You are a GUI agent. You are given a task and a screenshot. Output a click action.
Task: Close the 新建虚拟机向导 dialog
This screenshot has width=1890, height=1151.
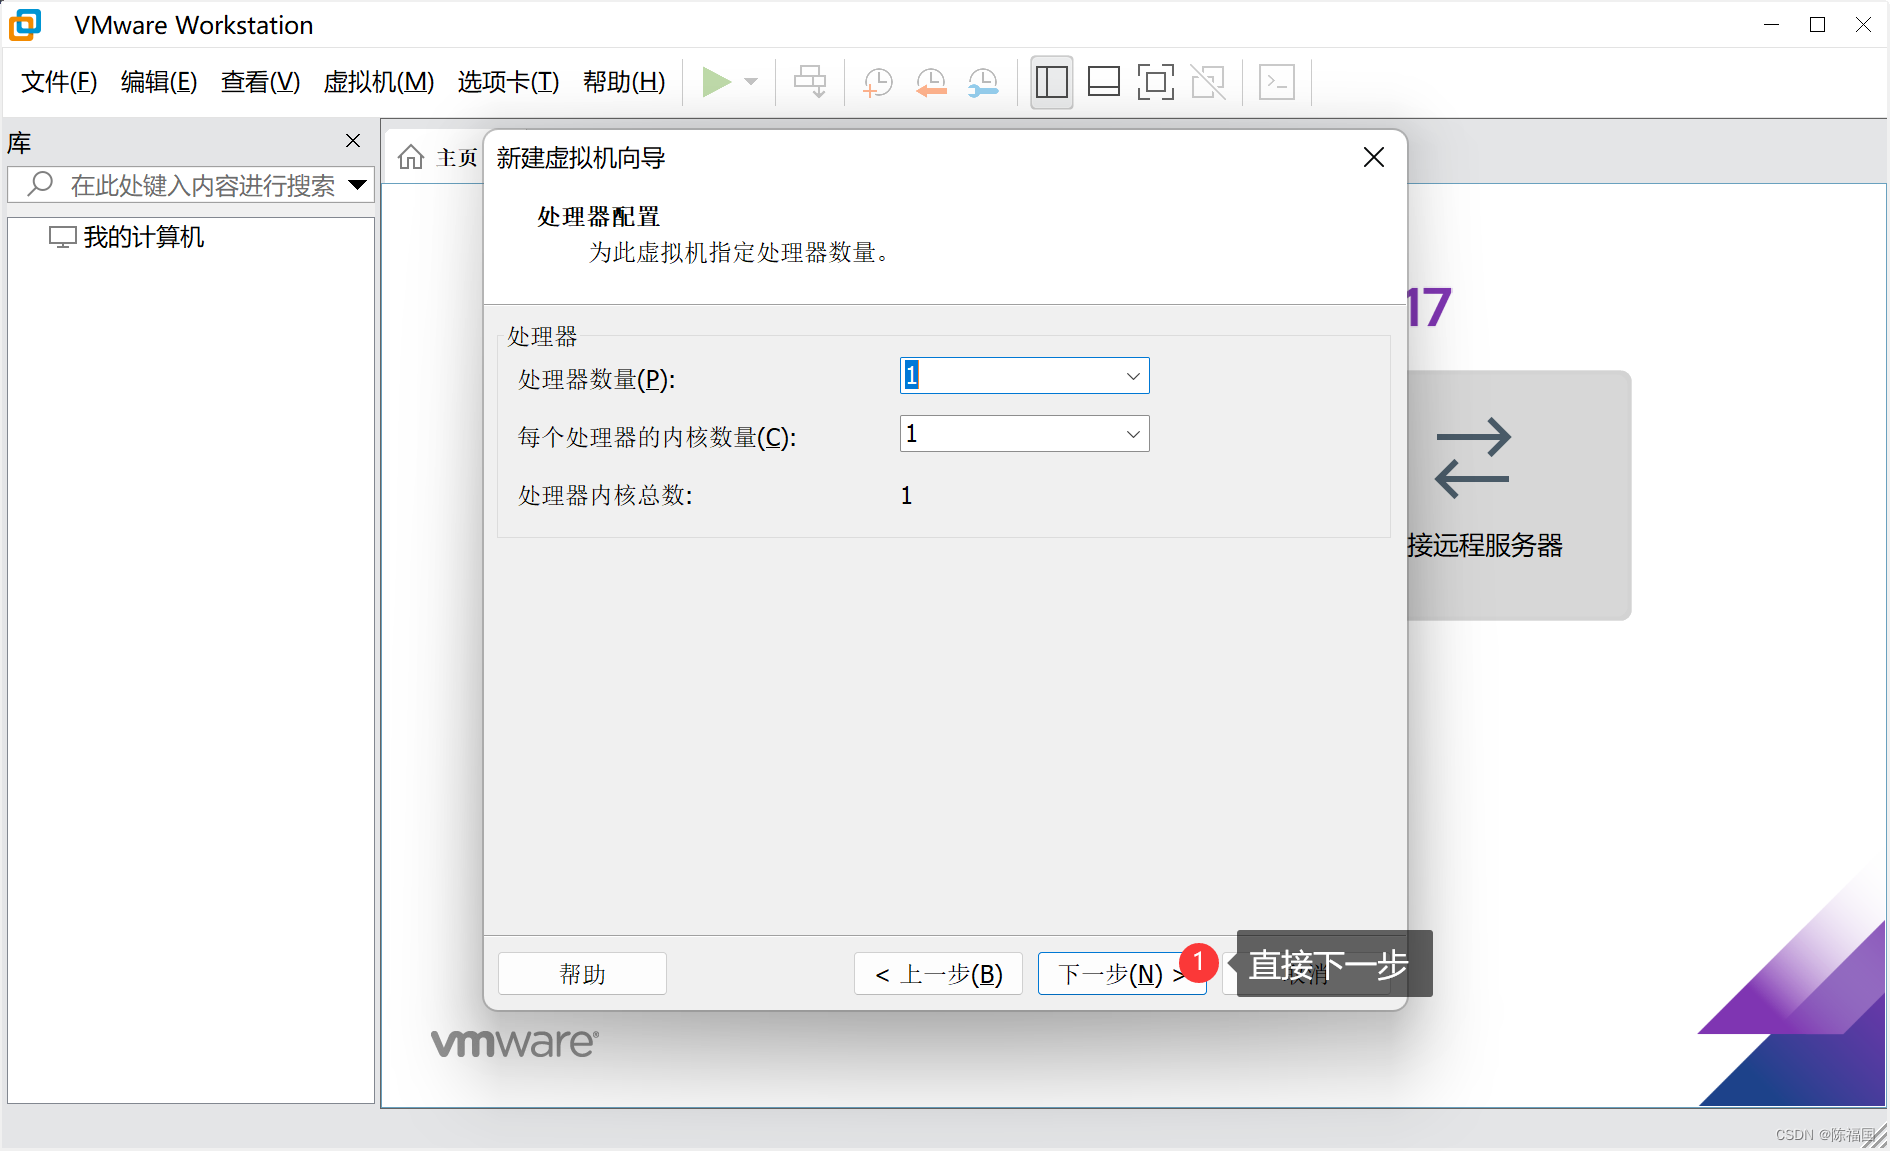click(1374, 157)
